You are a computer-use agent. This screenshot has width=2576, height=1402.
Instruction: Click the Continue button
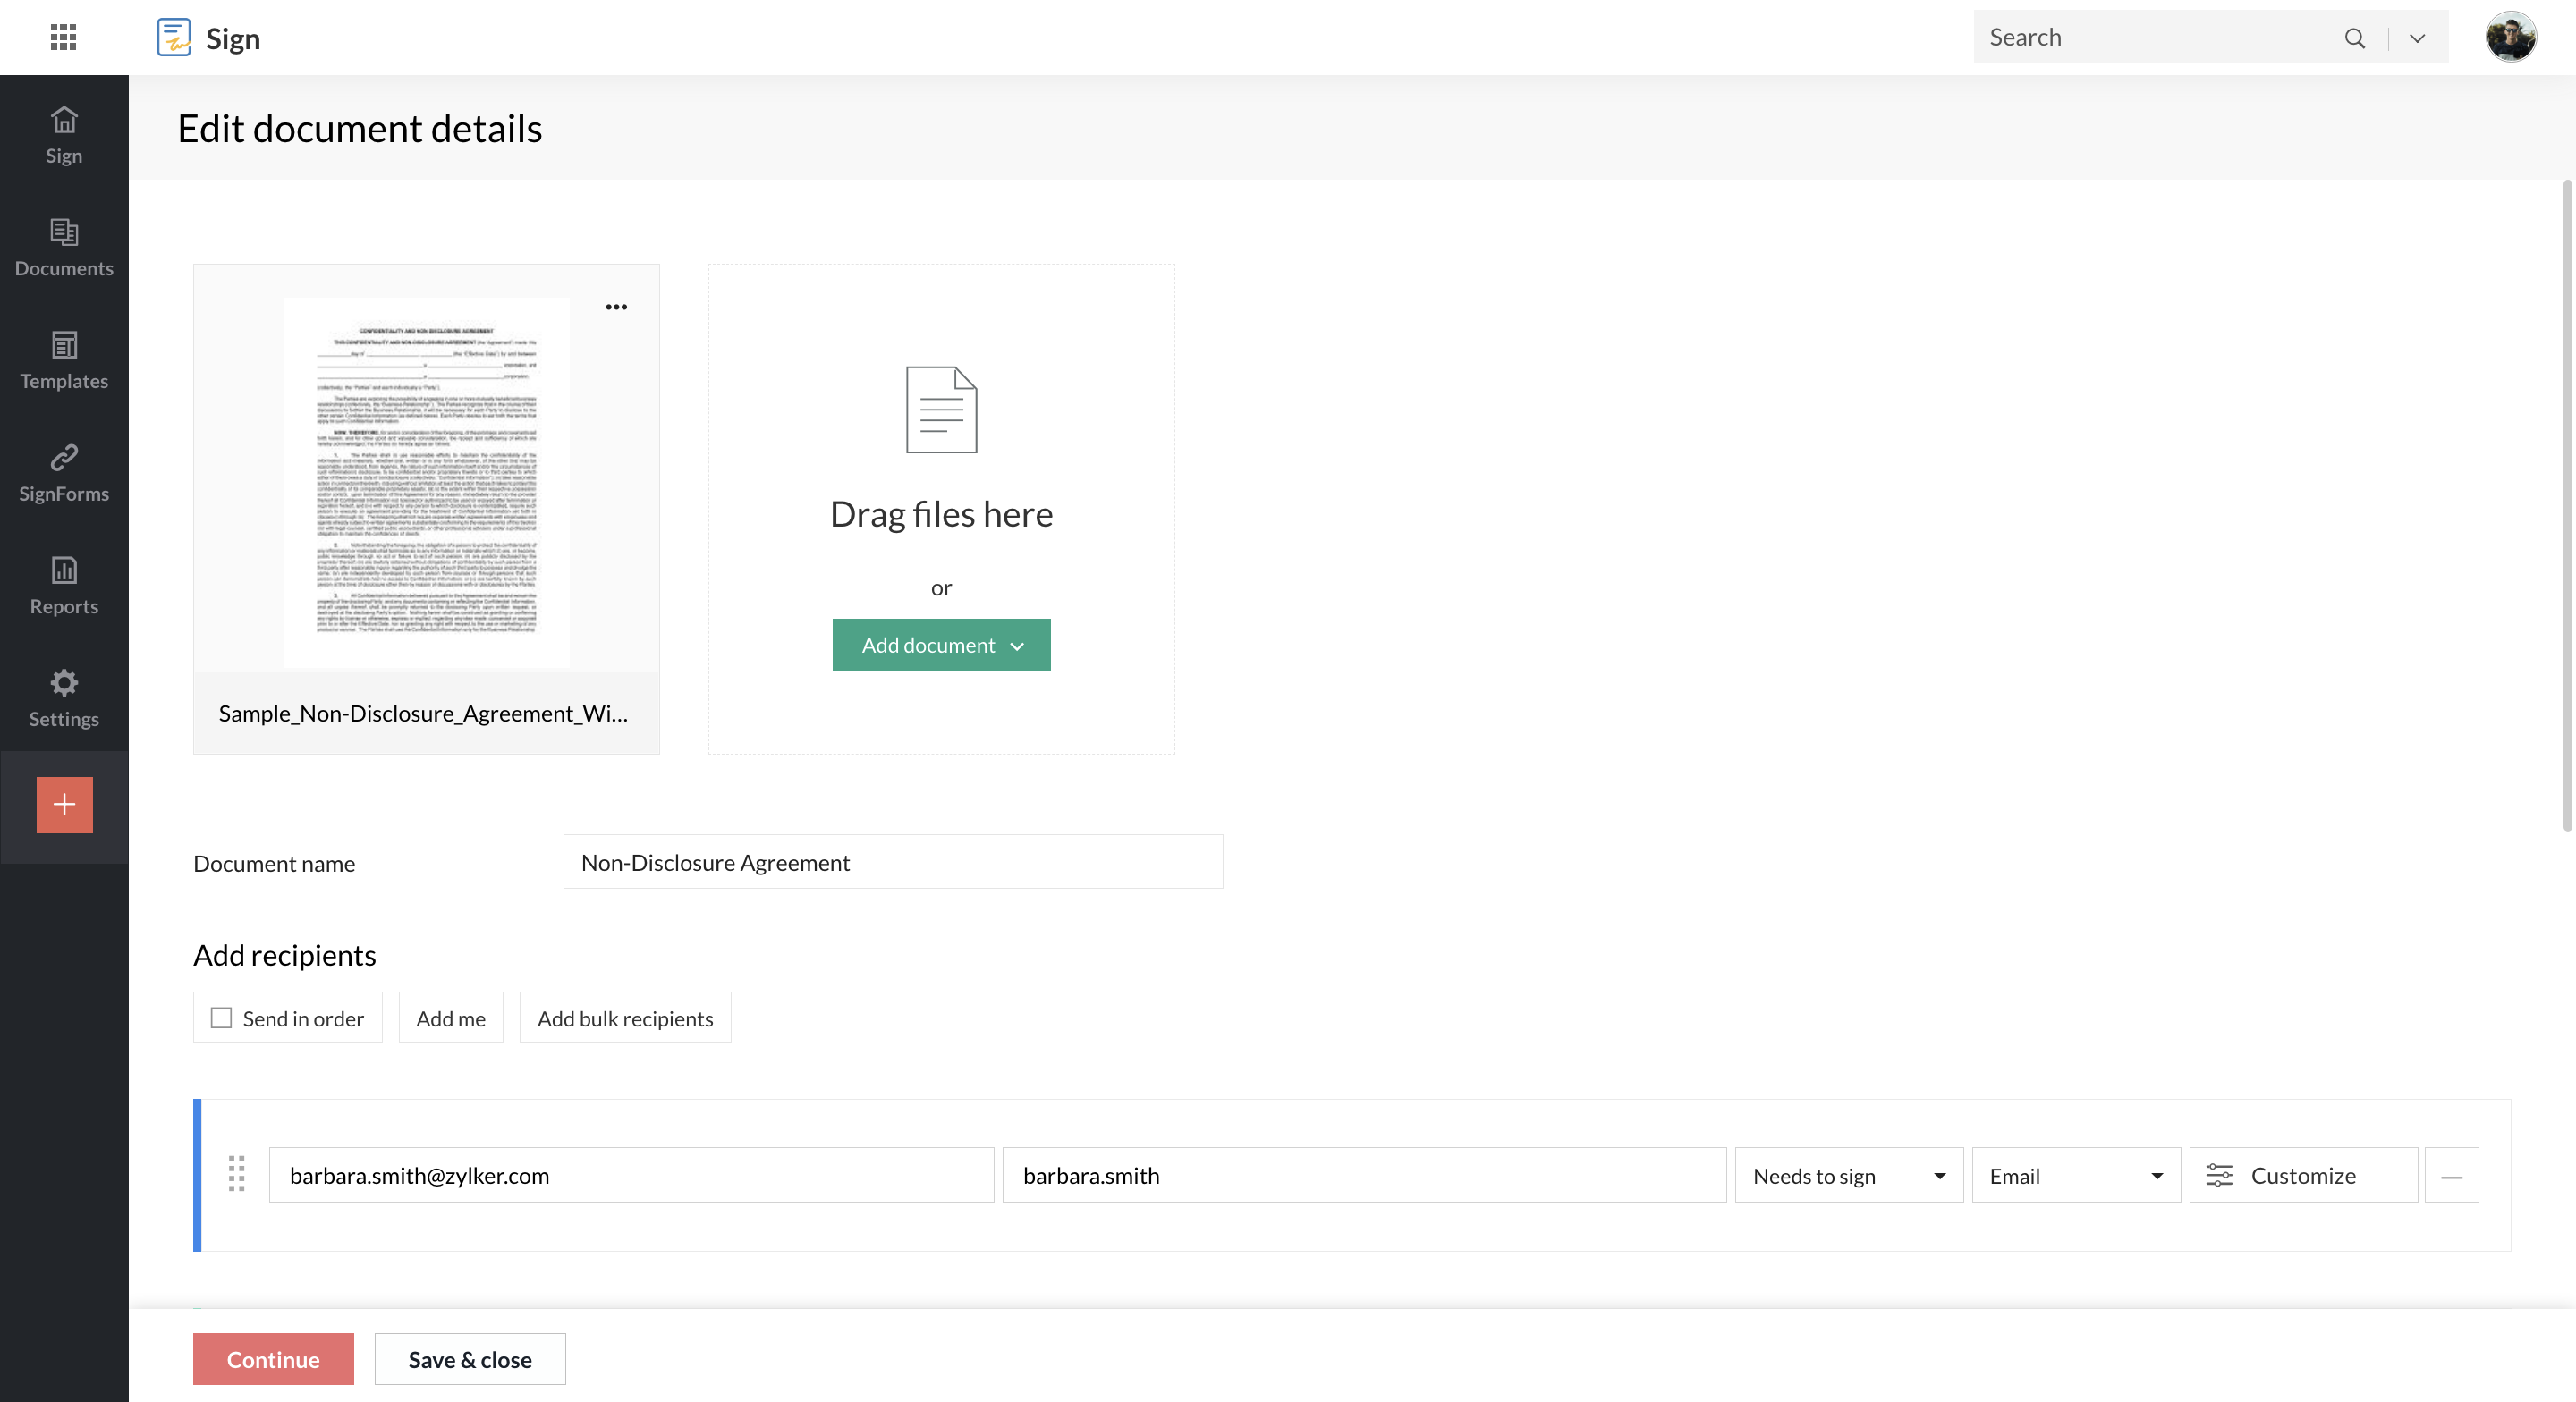click(273, 1359)
